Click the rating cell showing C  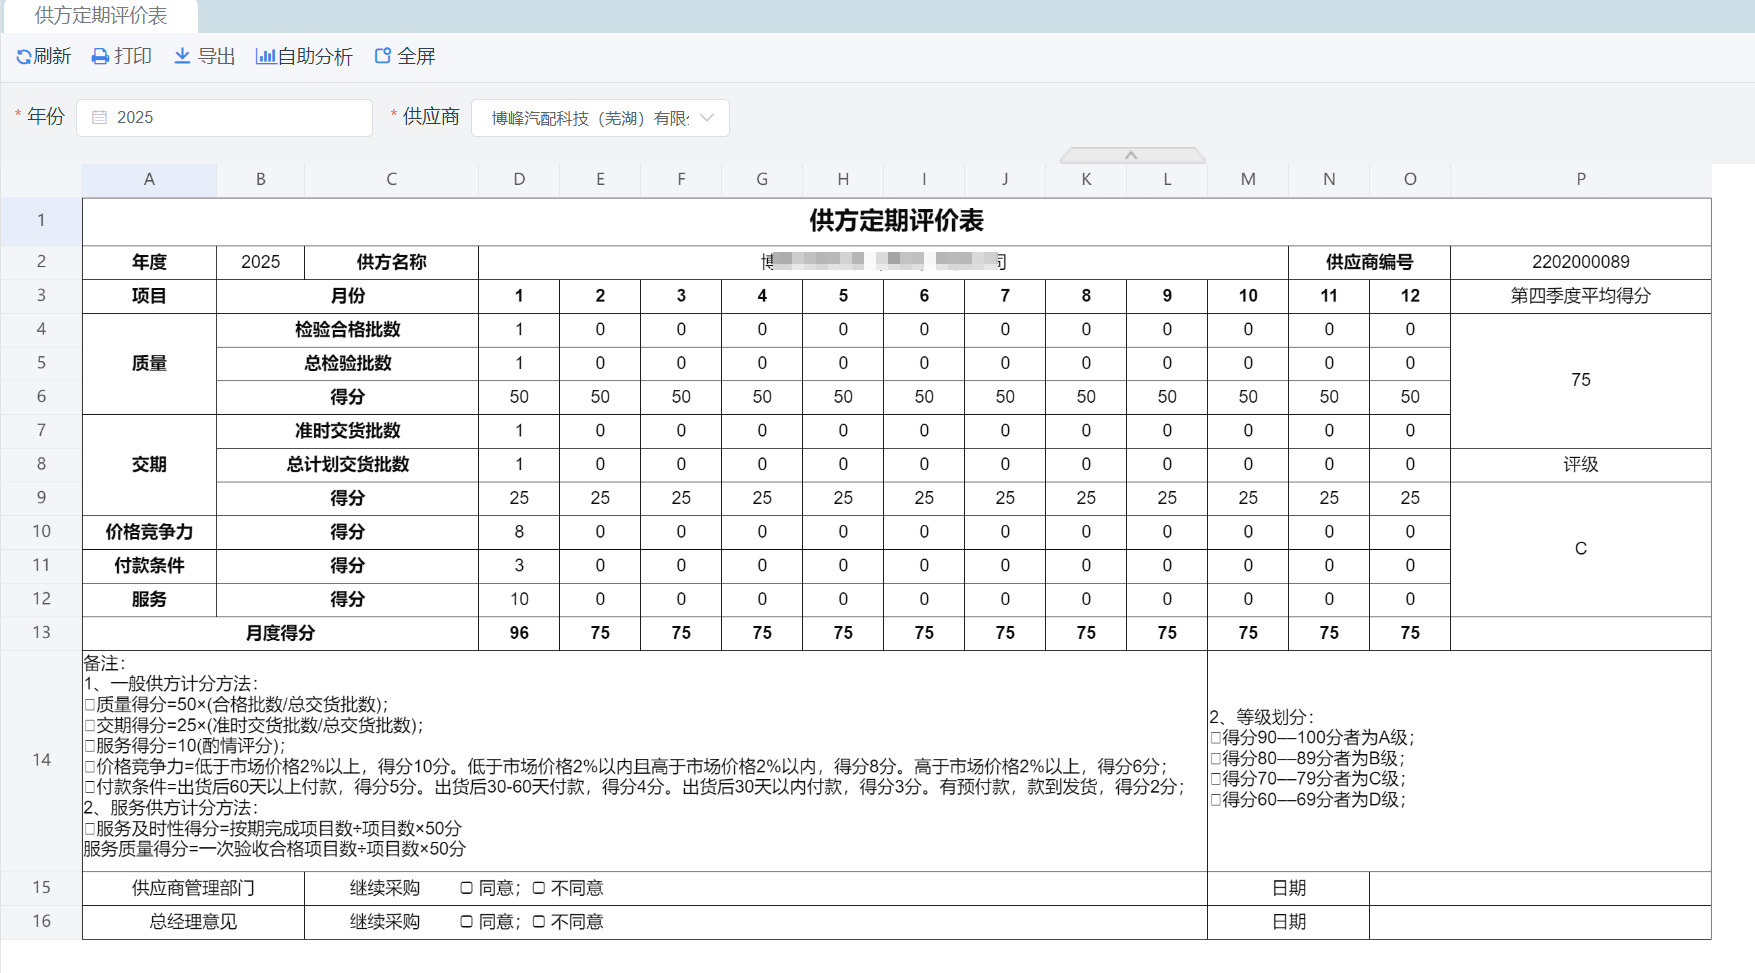[1581, 549]
